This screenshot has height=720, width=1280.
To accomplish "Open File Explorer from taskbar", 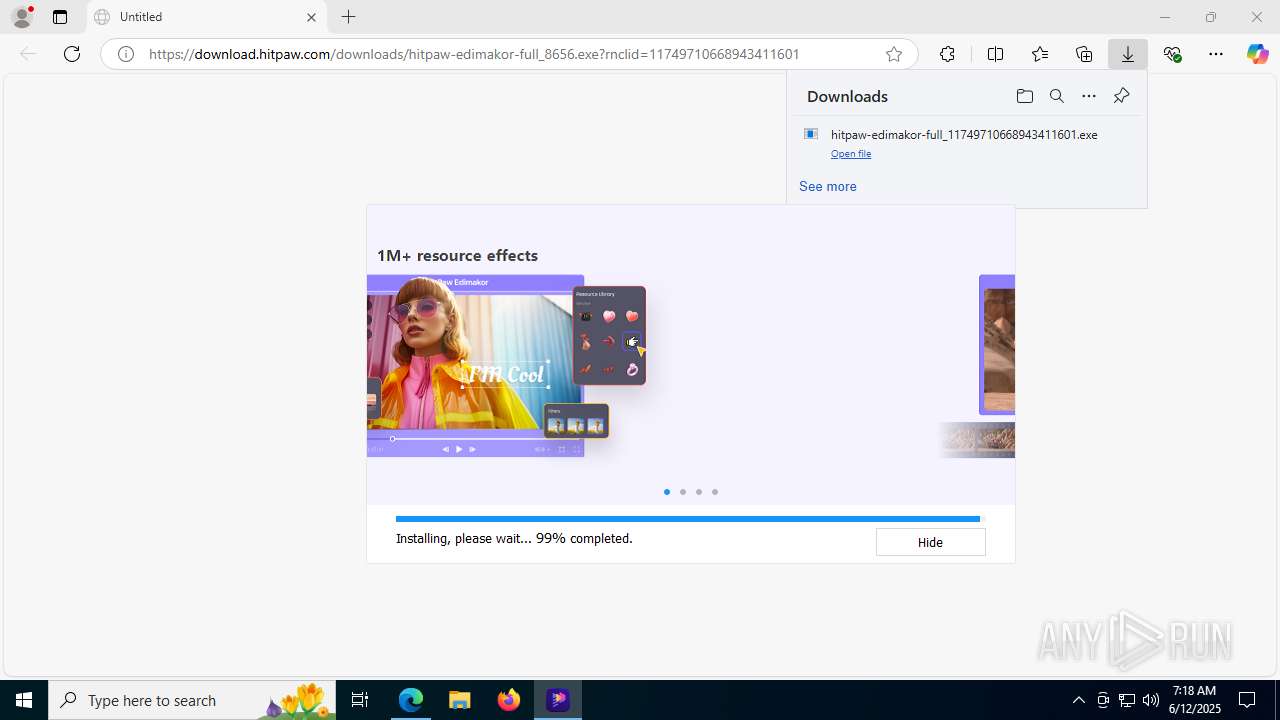I will 460,700.
